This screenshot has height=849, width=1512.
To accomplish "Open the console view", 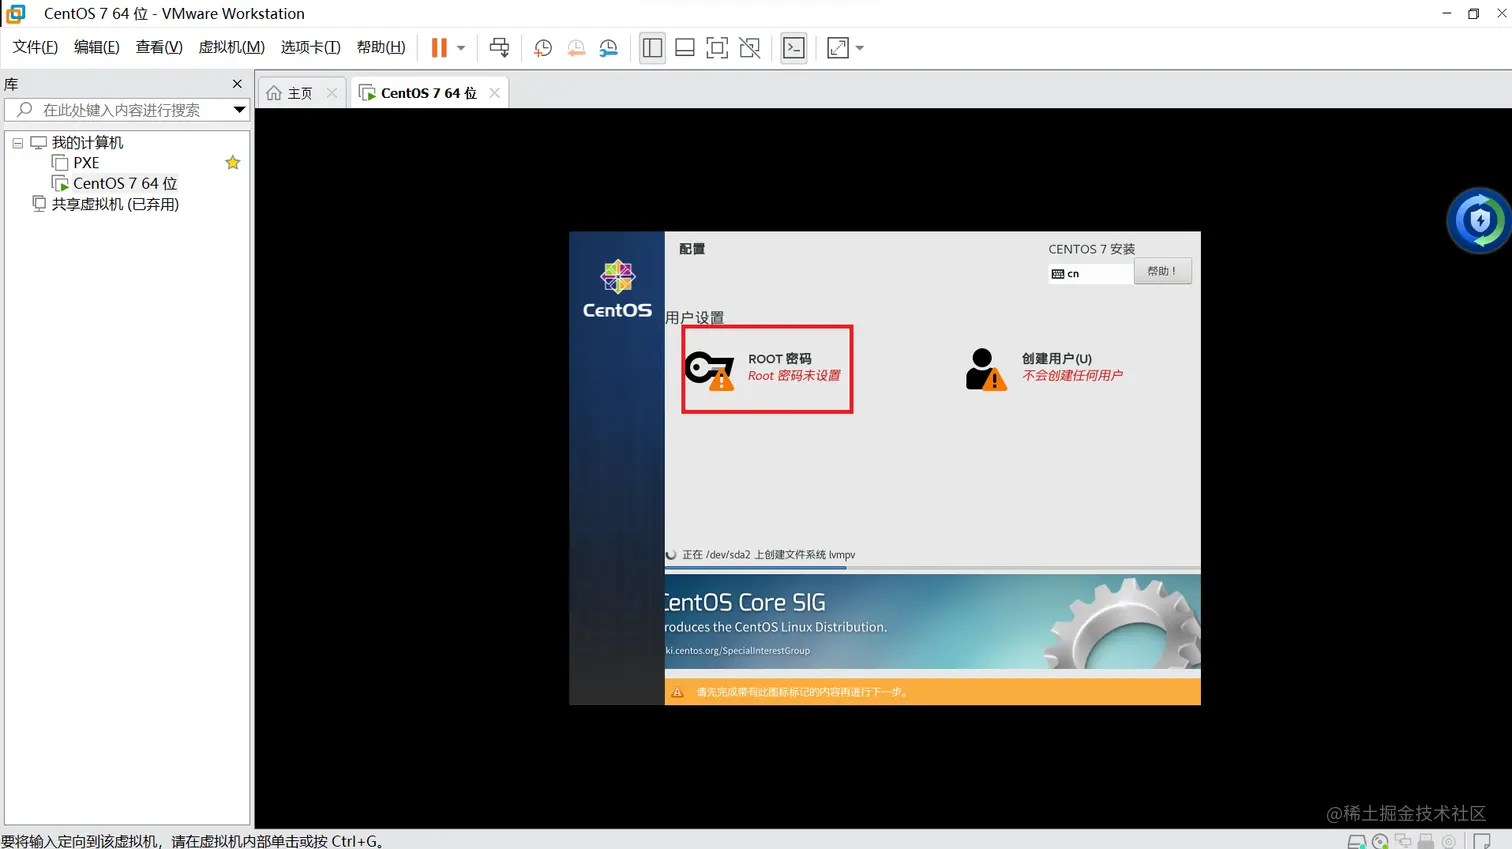I will coord(794,48).
